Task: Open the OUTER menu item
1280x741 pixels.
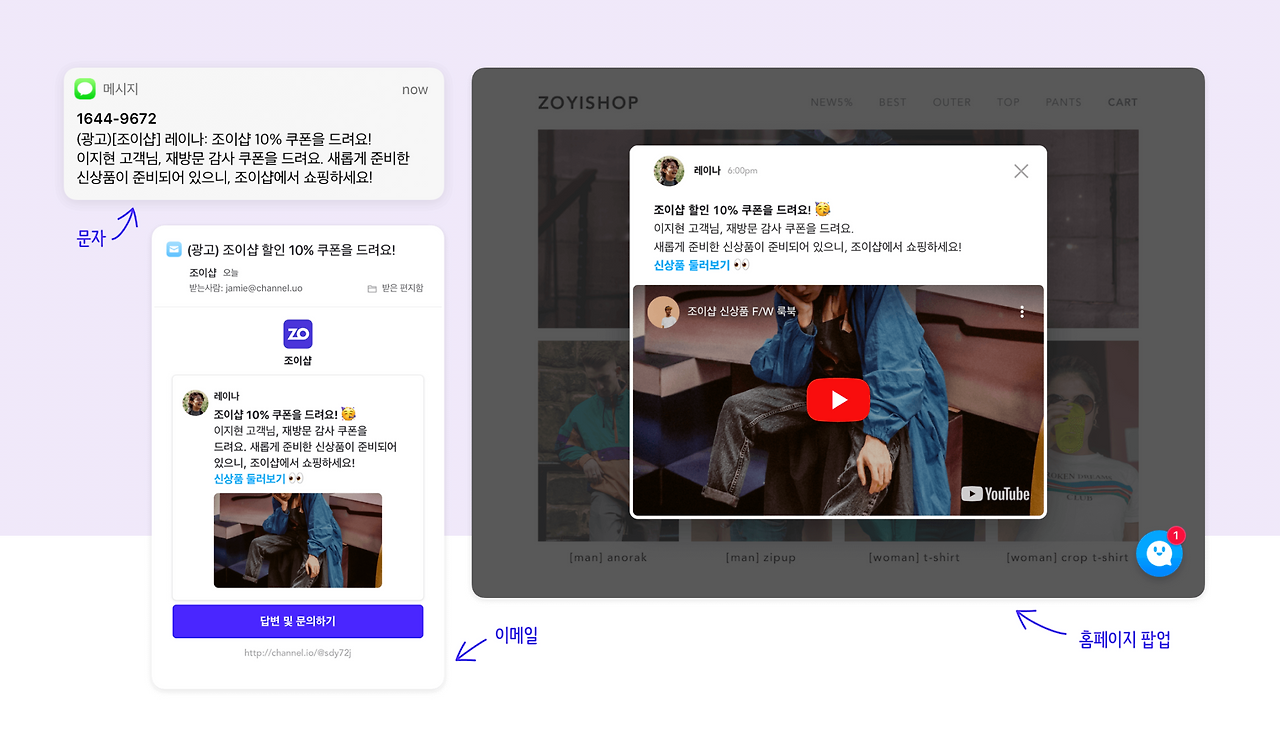Action: pos(952,102)
